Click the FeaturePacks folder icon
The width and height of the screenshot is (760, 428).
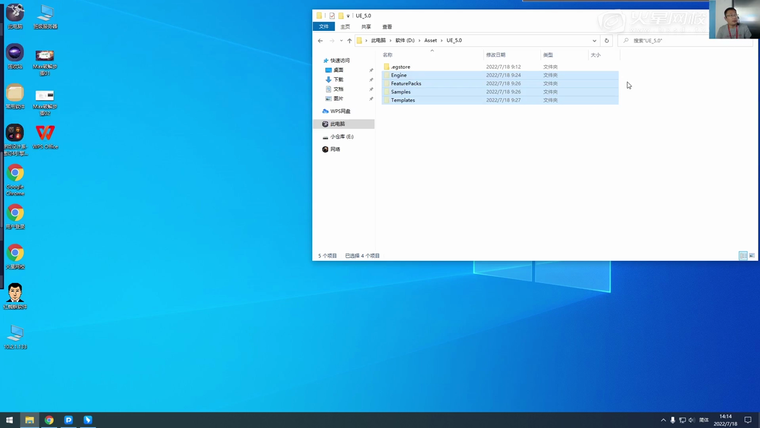(386, 84)
